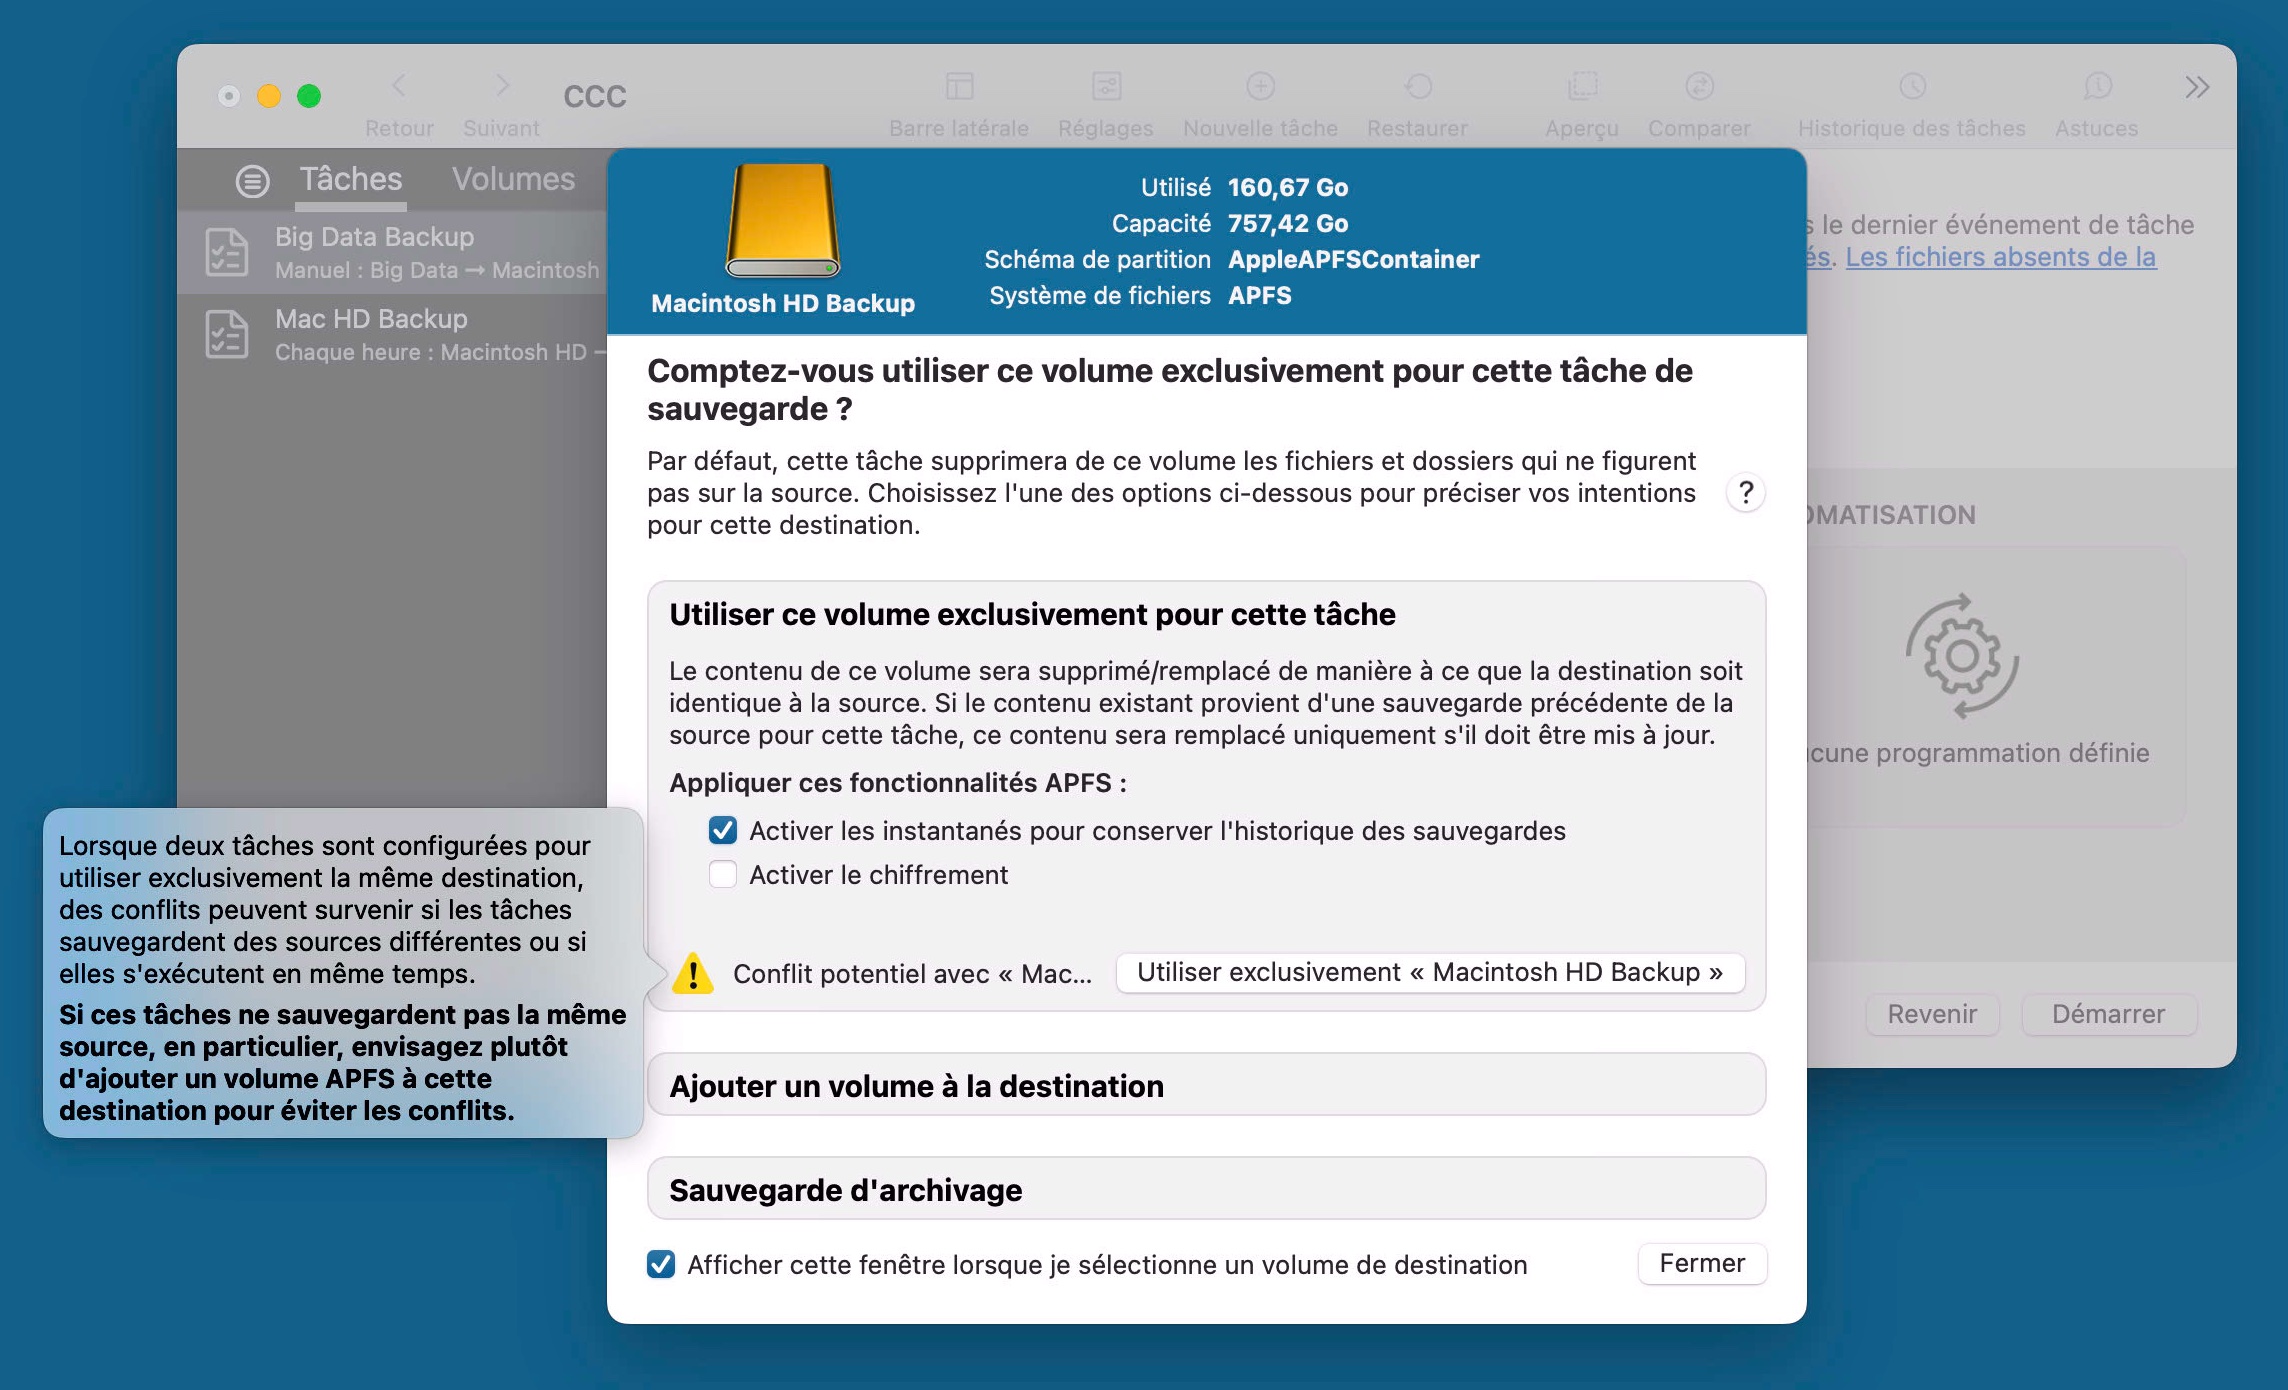Click the APFS file system value

[1260, 295]
